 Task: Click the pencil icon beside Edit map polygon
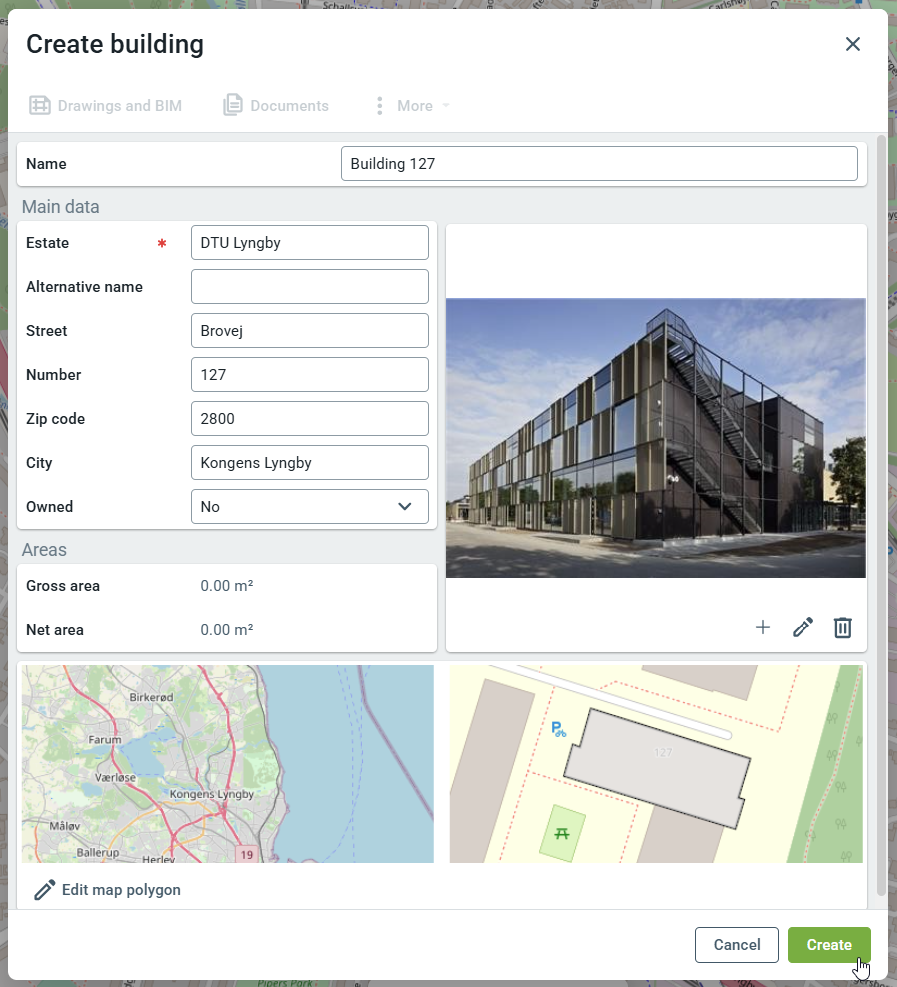pos(44,890)
